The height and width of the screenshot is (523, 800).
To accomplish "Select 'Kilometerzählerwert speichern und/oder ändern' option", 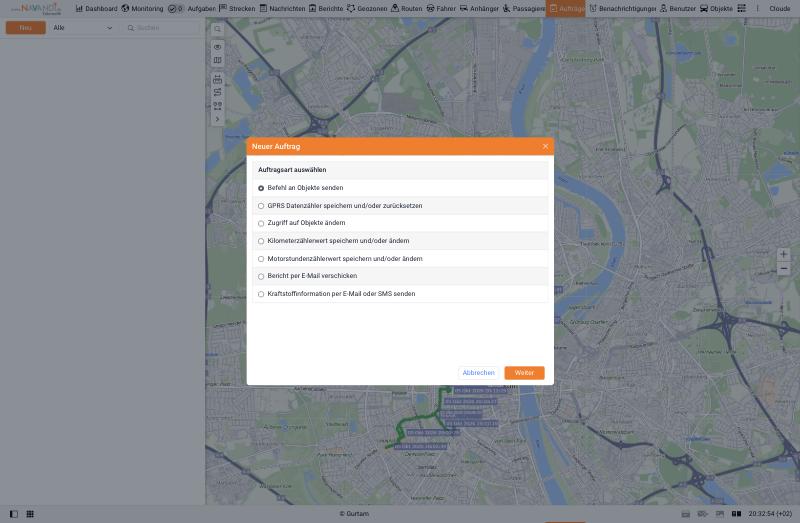I will 261,241.
